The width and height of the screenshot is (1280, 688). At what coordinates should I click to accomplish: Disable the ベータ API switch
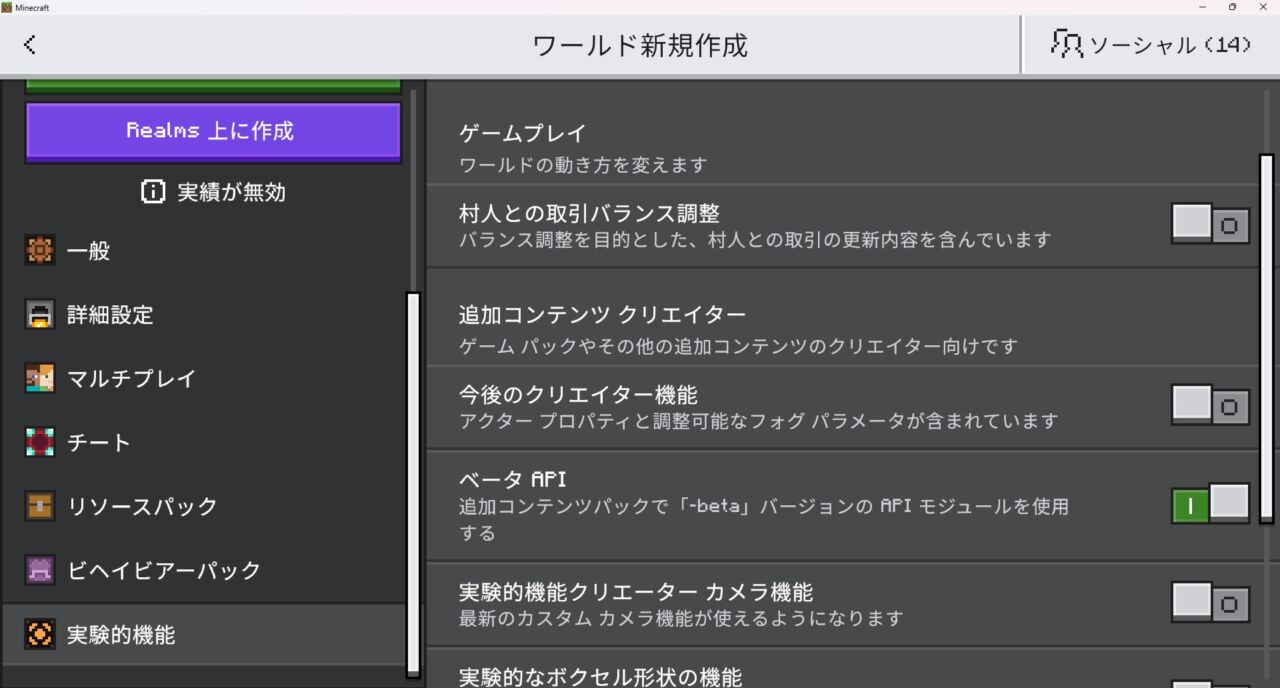pos(1210,504)
